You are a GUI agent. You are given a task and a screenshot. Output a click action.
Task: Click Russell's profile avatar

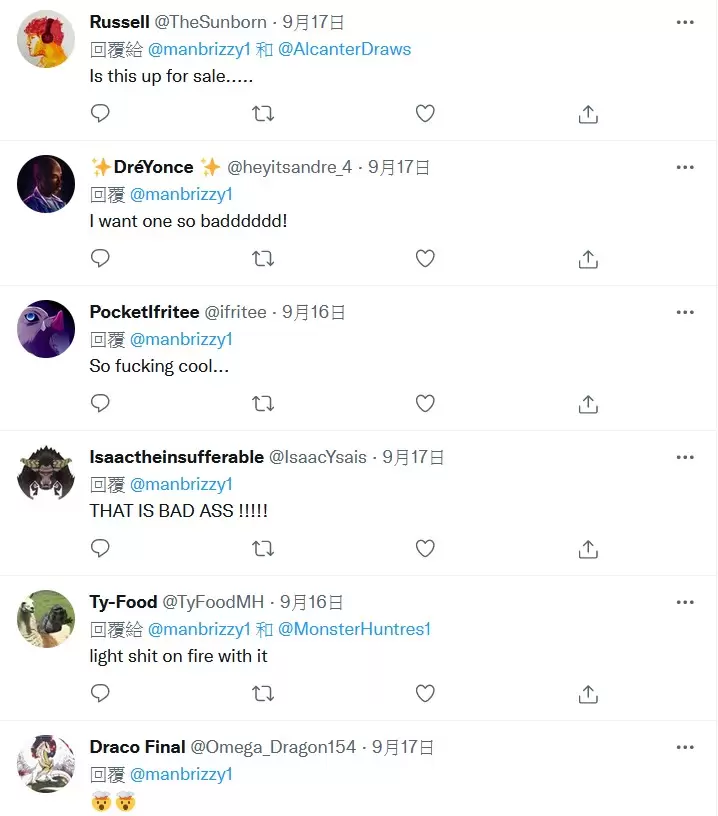coord(45,38)
